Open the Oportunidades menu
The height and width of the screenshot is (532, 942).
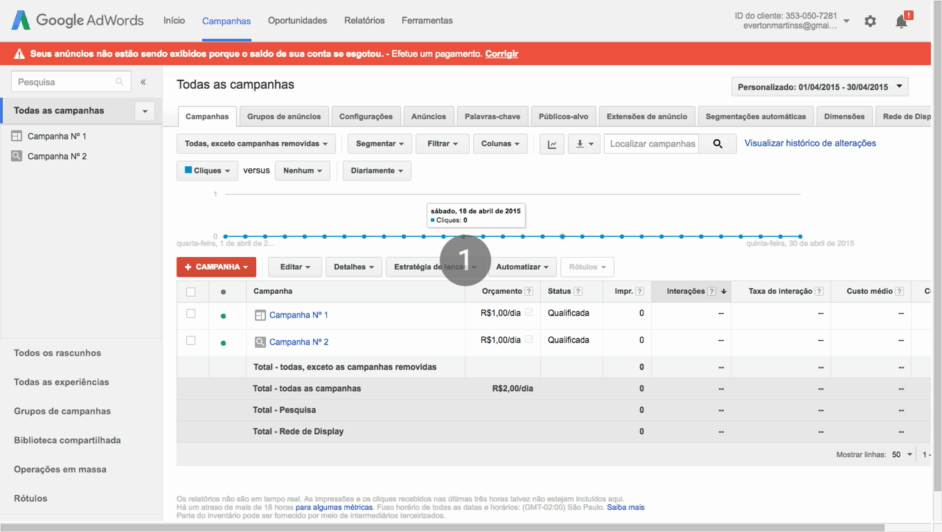coord(297,20)
